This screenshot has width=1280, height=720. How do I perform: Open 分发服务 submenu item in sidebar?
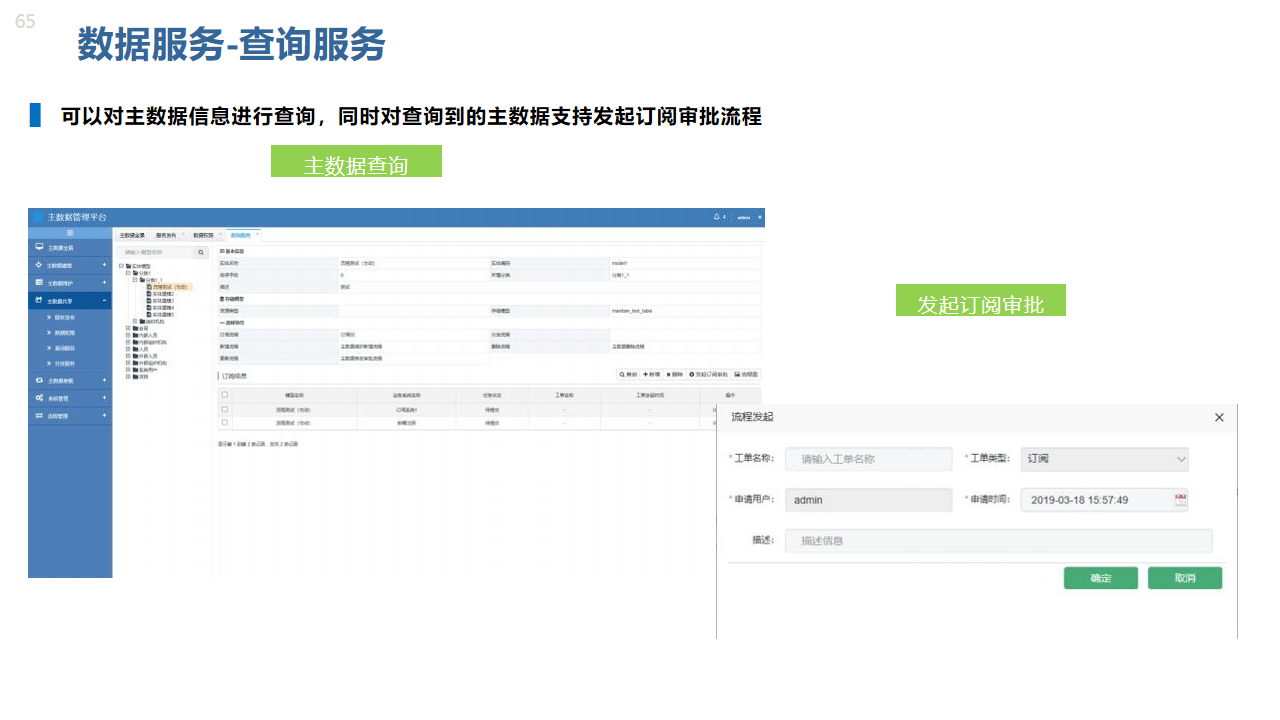(x=65, y=364)
